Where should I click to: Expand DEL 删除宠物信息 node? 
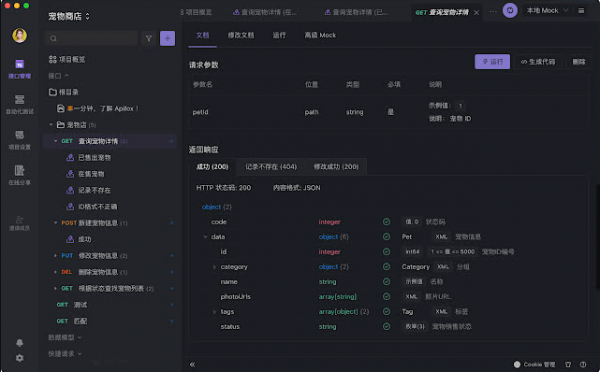click(x=55, y=272)
